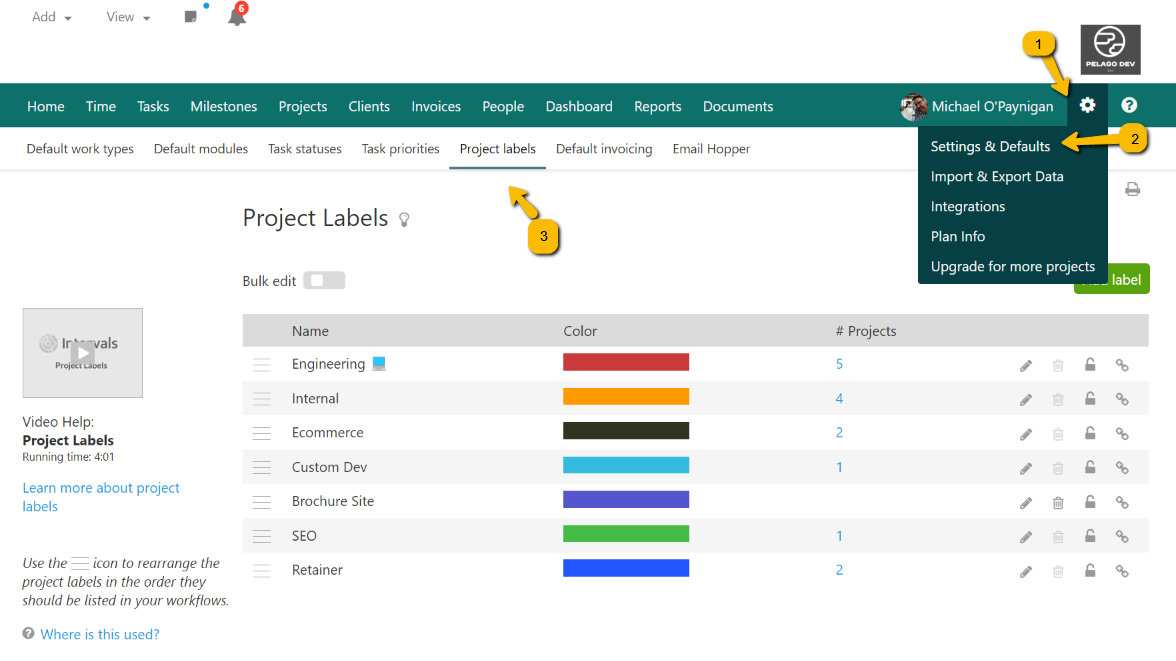The image size is (1176, 661).
Task: Select Settings & Defaults menu item
Action: 990,146
